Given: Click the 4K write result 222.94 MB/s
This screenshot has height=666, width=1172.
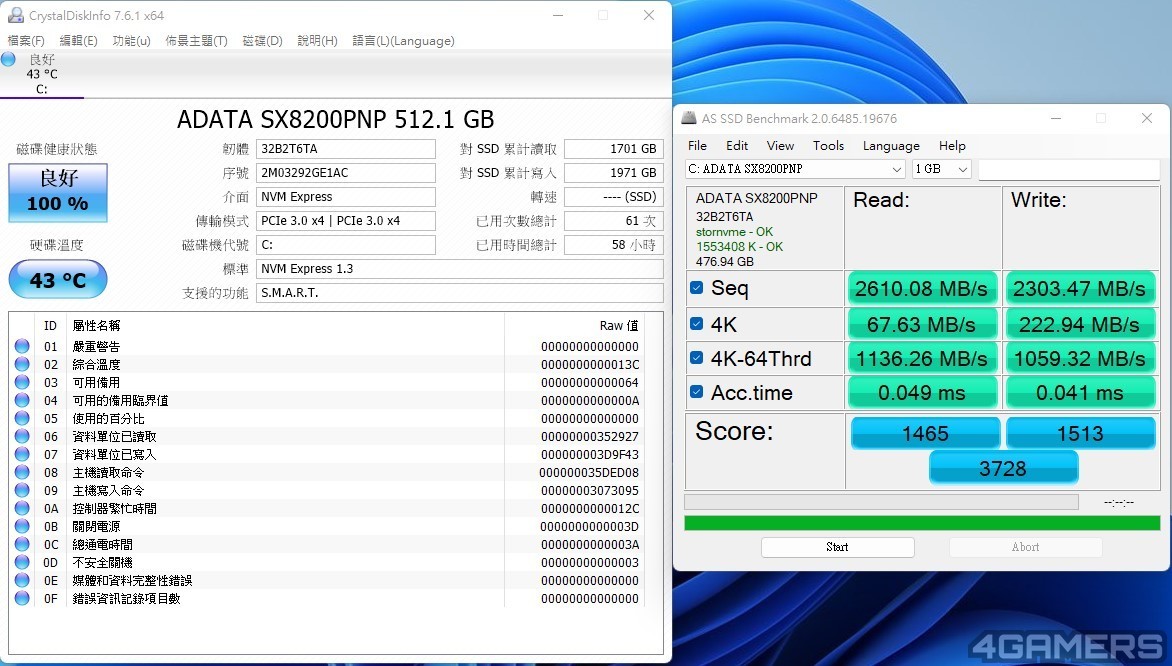Looking at the screenshot, I should pos(1079,324).
